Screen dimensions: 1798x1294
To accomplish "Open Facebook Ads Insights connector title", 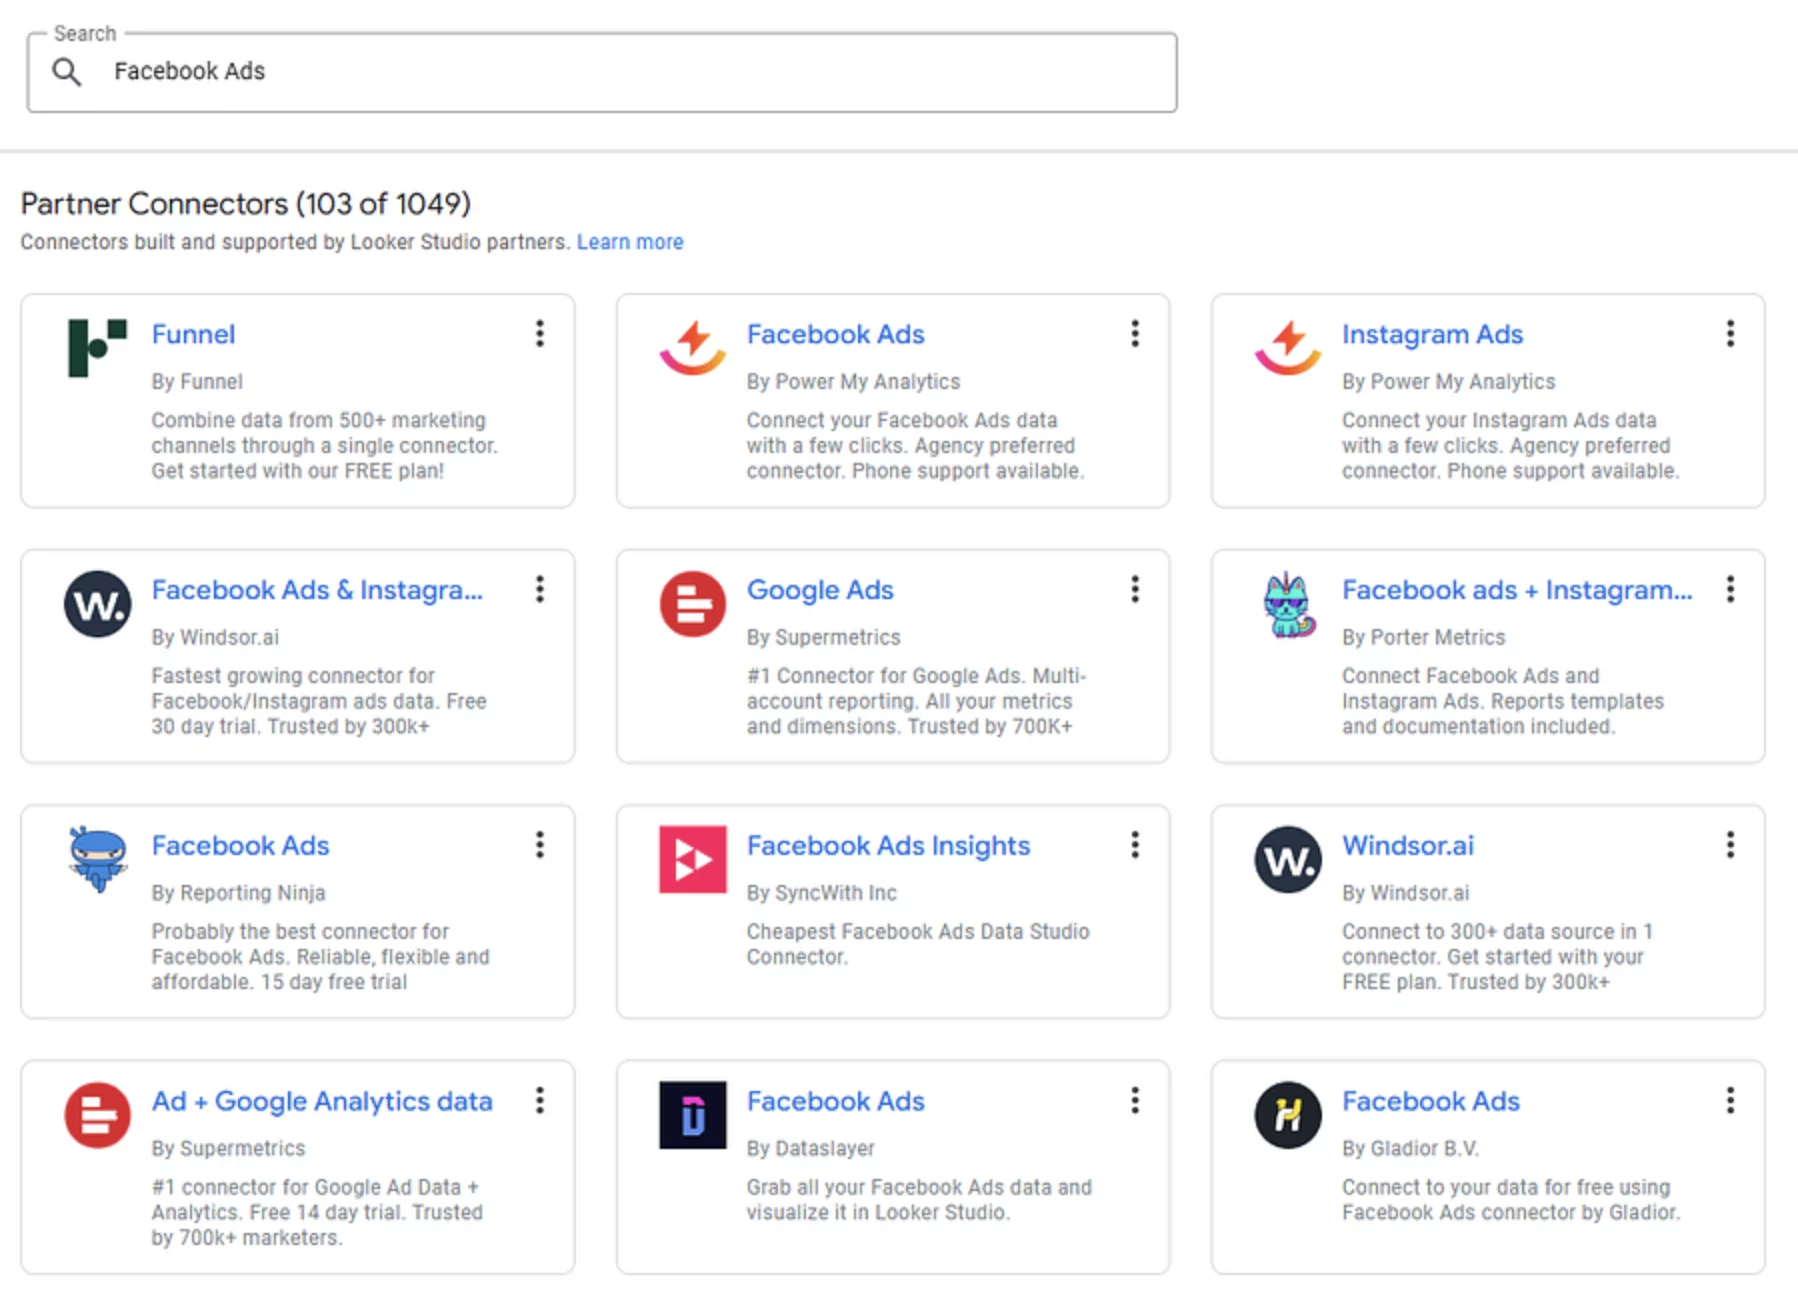I will pos(888,846).
